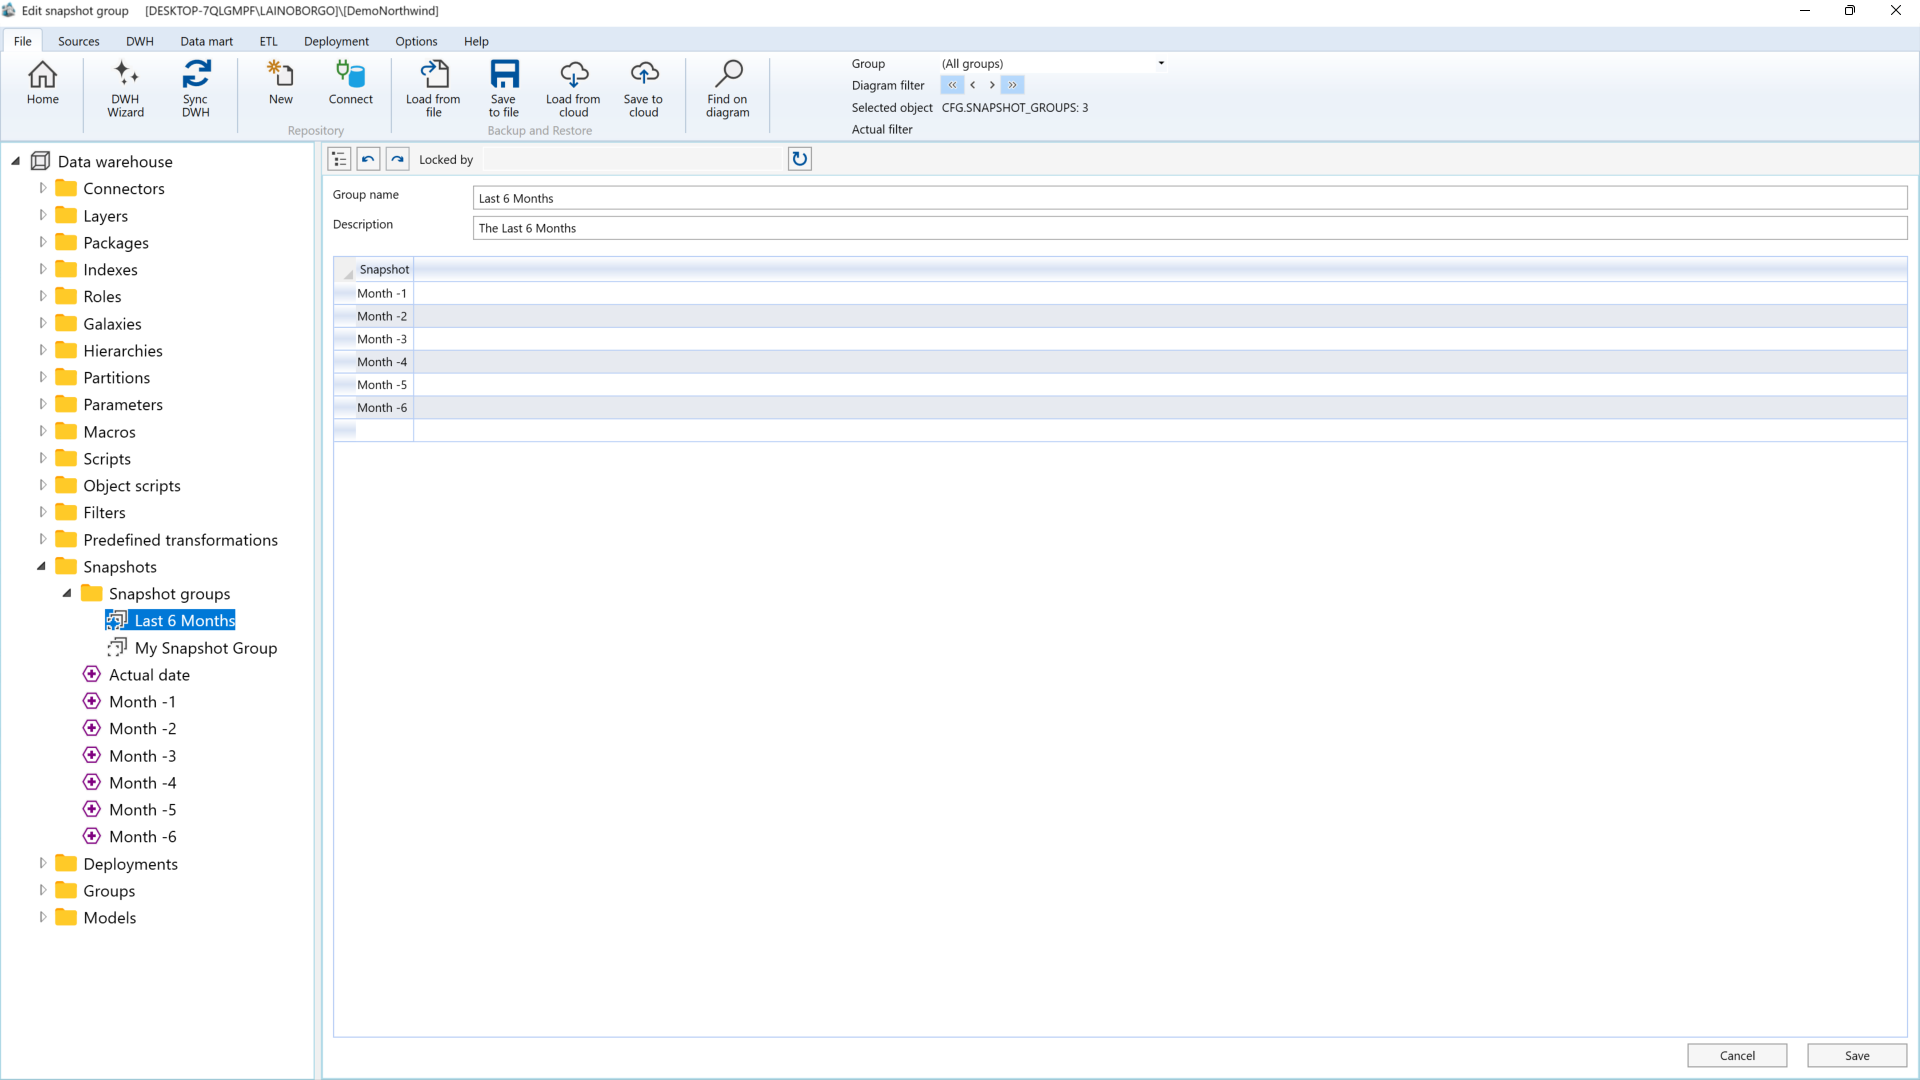1920x1080 pixels.
Task: Click Load from file
Action: (433, 89)
